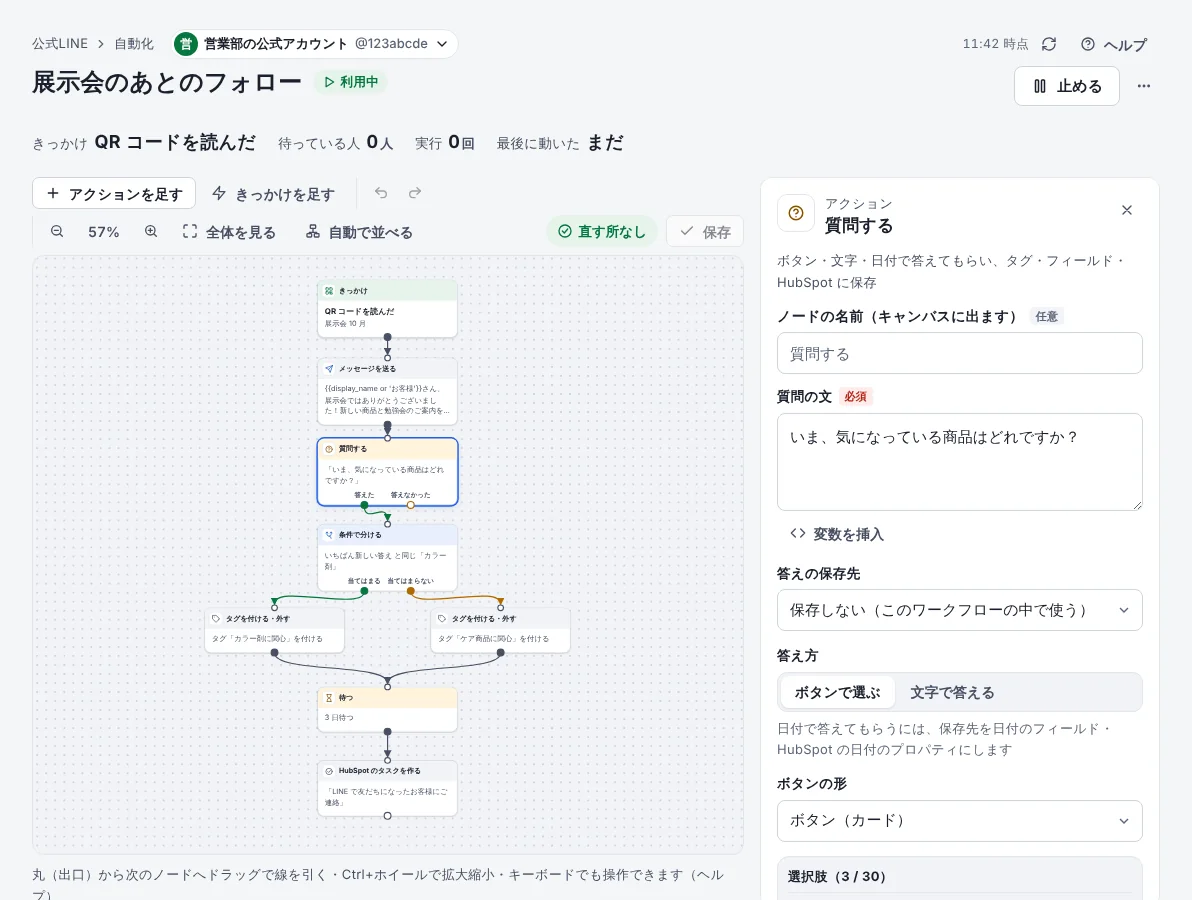Click the 答えた output port
This screenshot has height=900, width=1192.
click(x=364, y=505)
